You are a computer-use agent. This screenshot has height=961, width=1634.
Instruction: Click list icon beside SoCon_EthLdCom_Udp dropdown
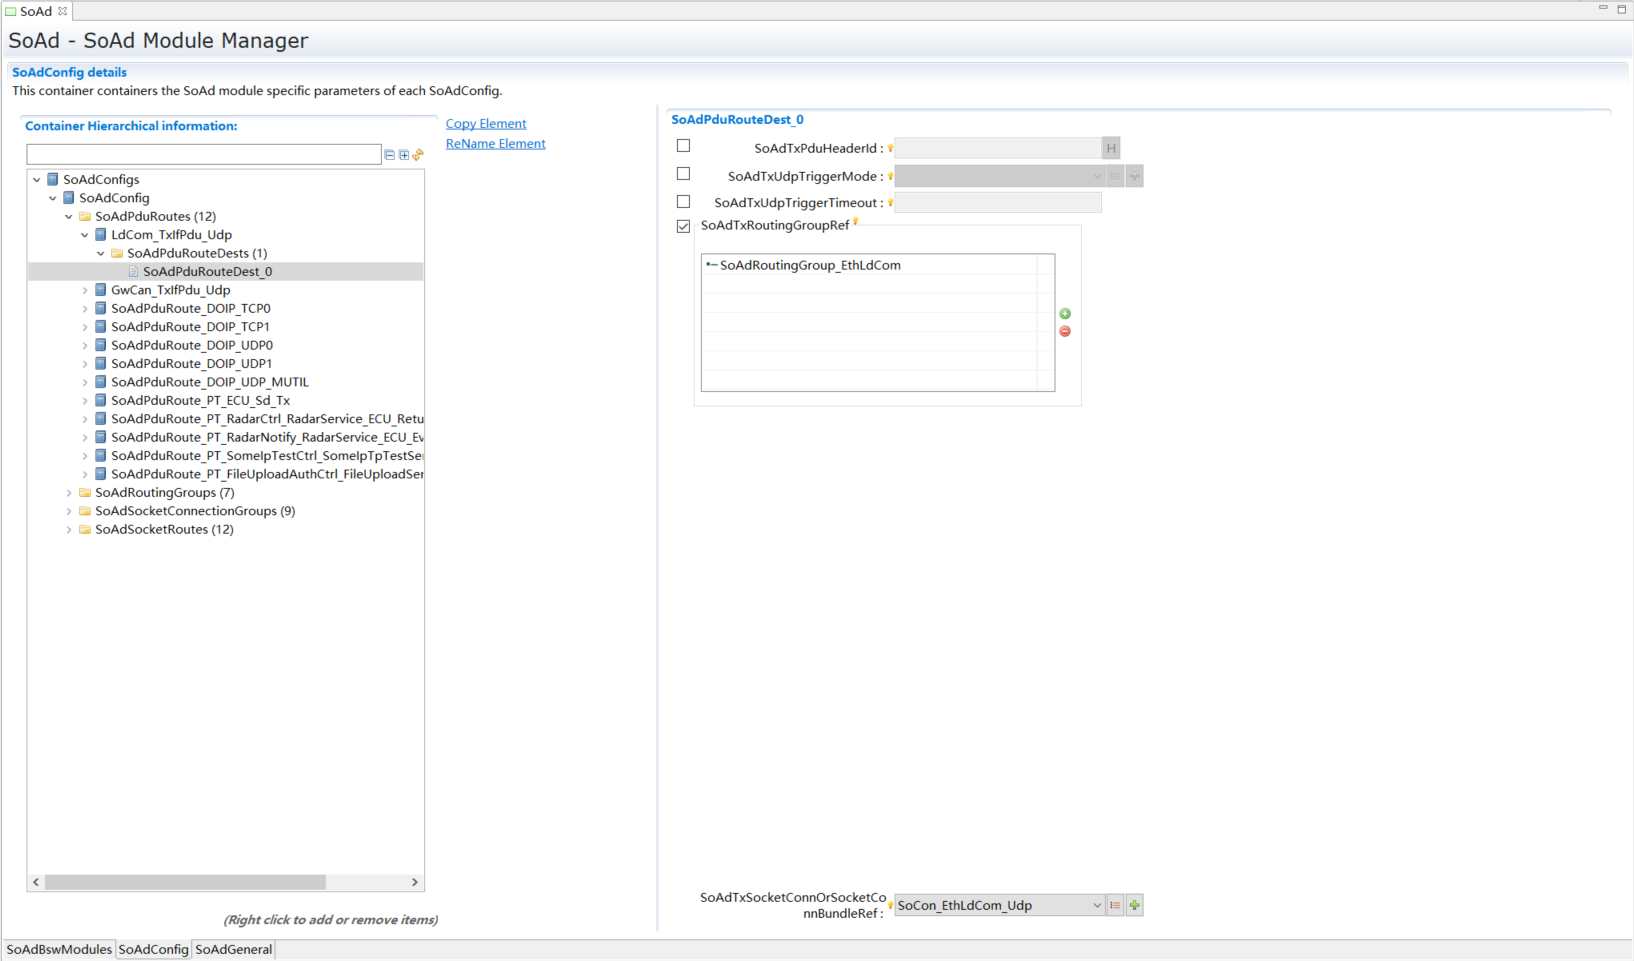1115,905
